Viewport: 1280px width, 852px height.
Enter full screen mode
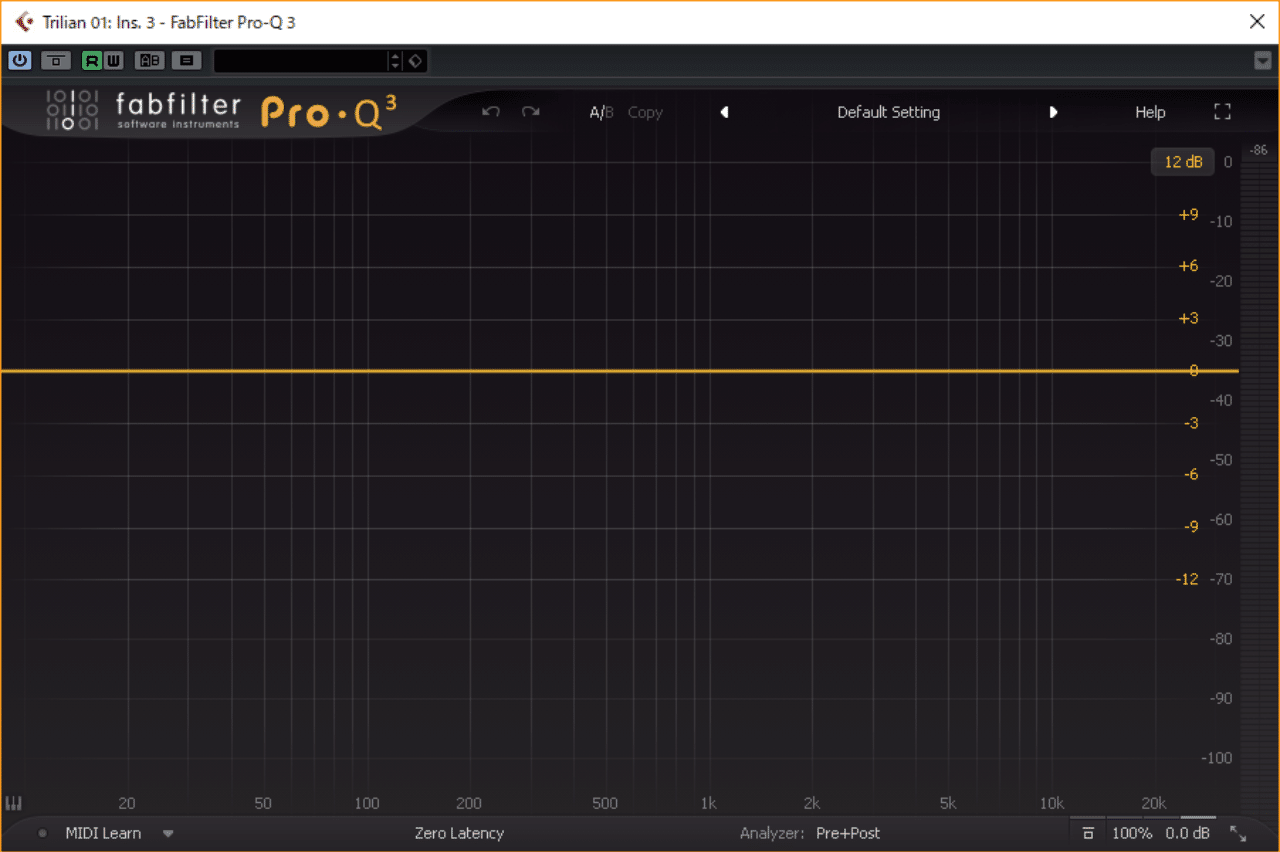1222,112
